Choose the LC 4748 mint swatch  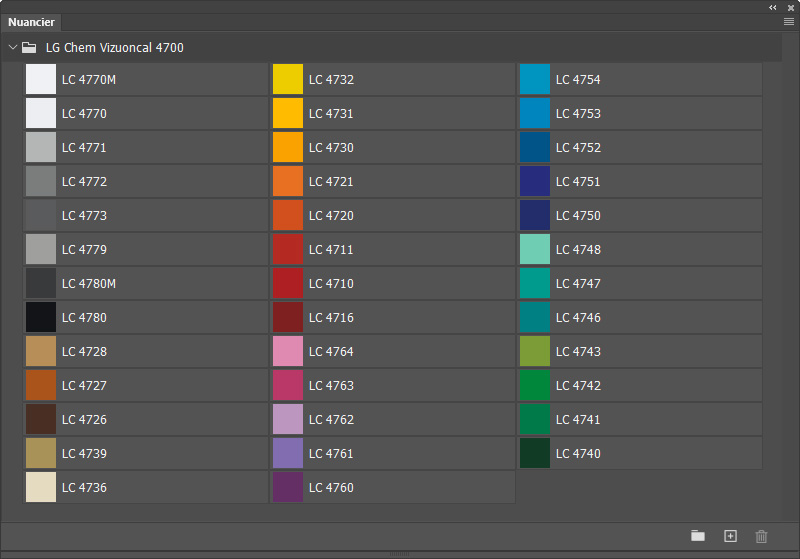point(535,249)
